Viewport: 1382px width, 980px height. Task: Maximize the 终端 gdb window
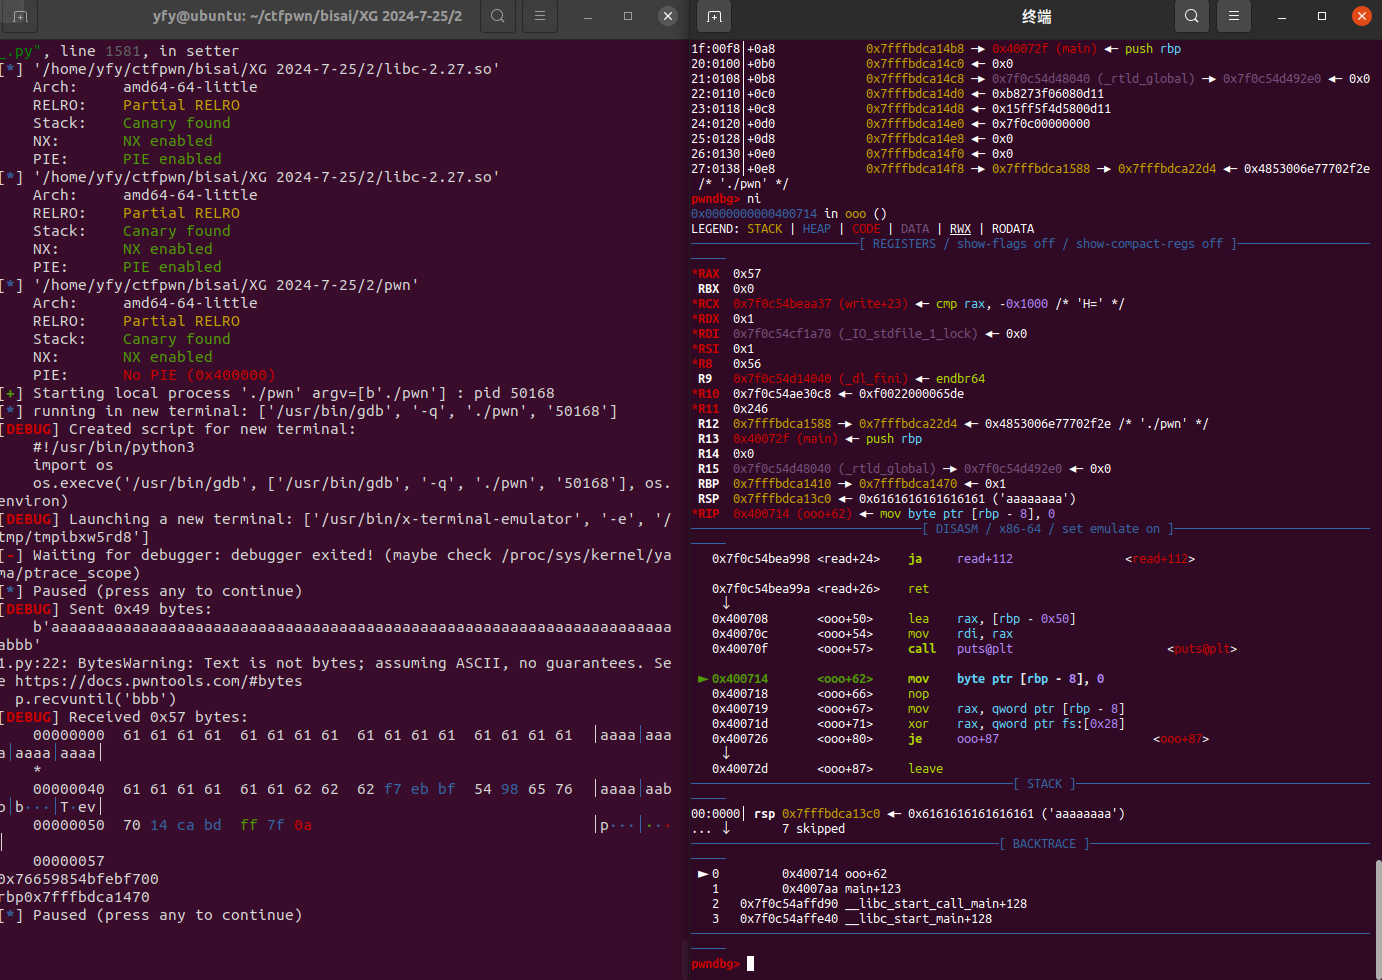tap(1322, 16)
